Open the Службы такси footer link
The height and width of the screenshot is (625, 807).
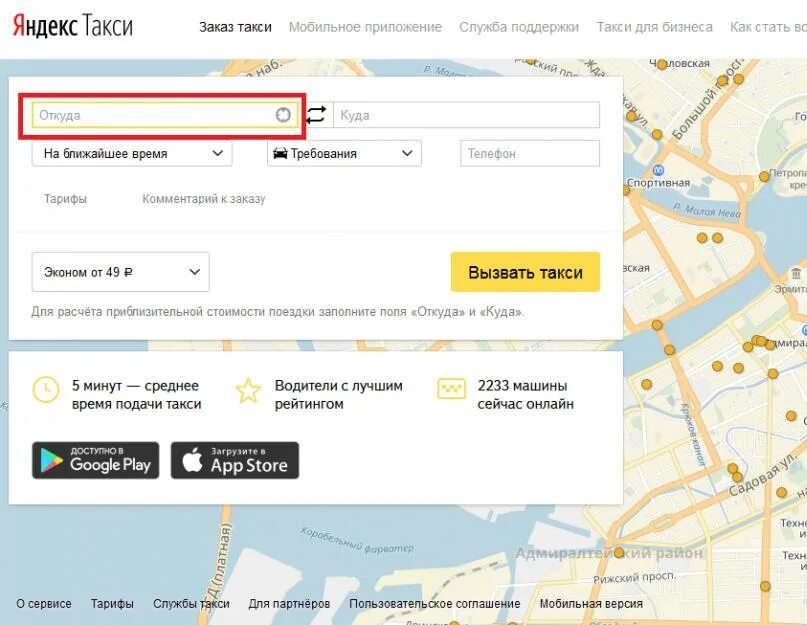coord(191,603)
